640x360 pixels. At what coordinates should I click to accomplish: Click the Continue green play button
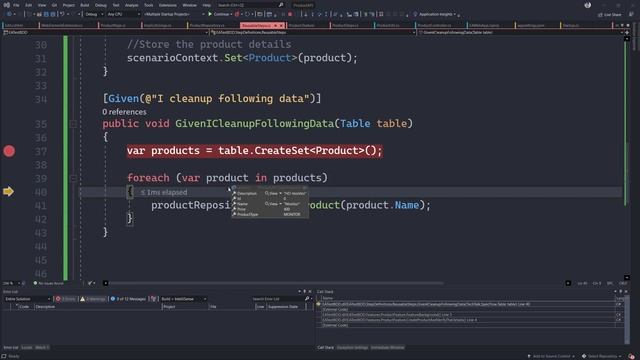pos(210,14)
